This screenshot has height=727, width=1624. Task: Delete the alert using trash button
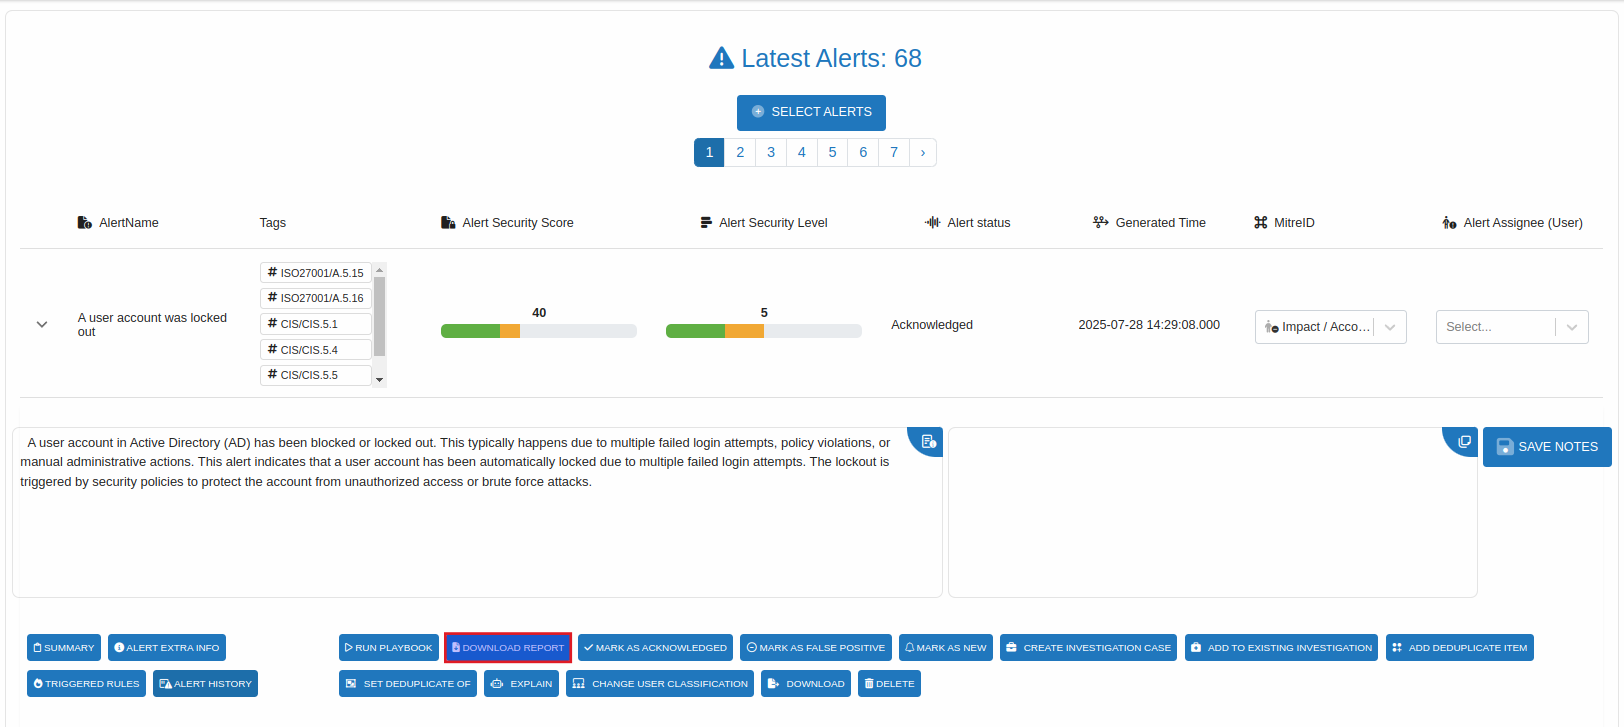(889, 684)
